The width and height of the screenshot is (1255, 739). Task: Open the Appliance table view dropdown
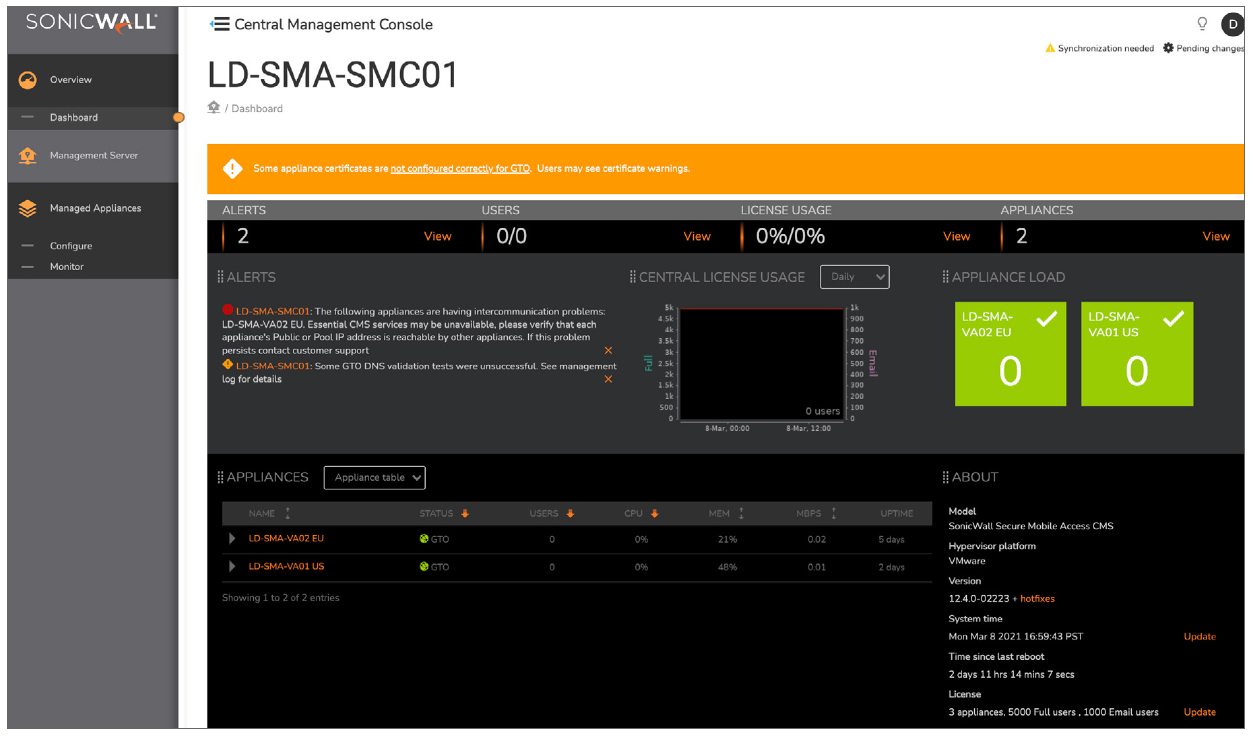[x=375, y=478]
